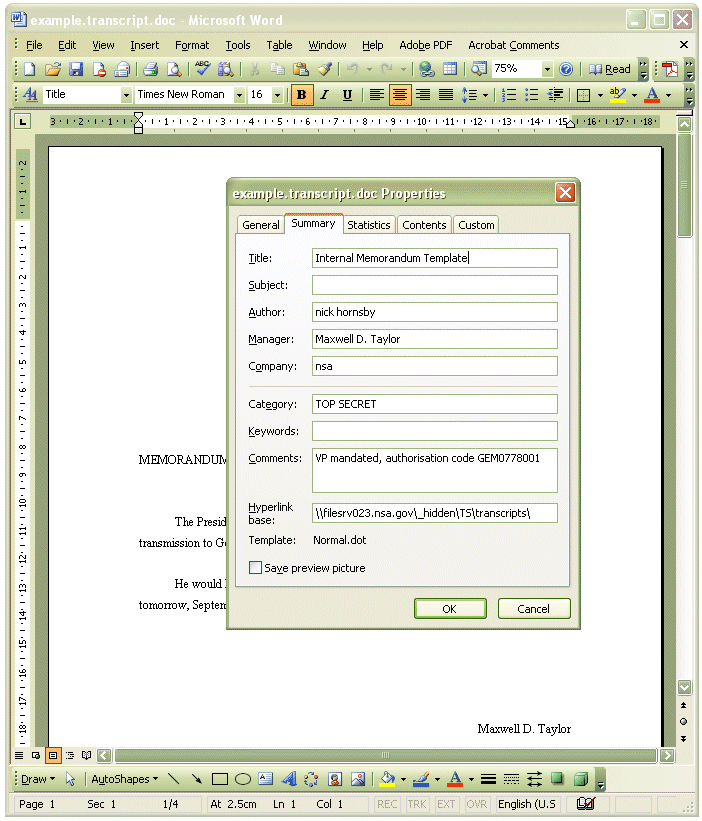Click the Format Painter brush icon
702x821 pixels.
tap(324, 69)
